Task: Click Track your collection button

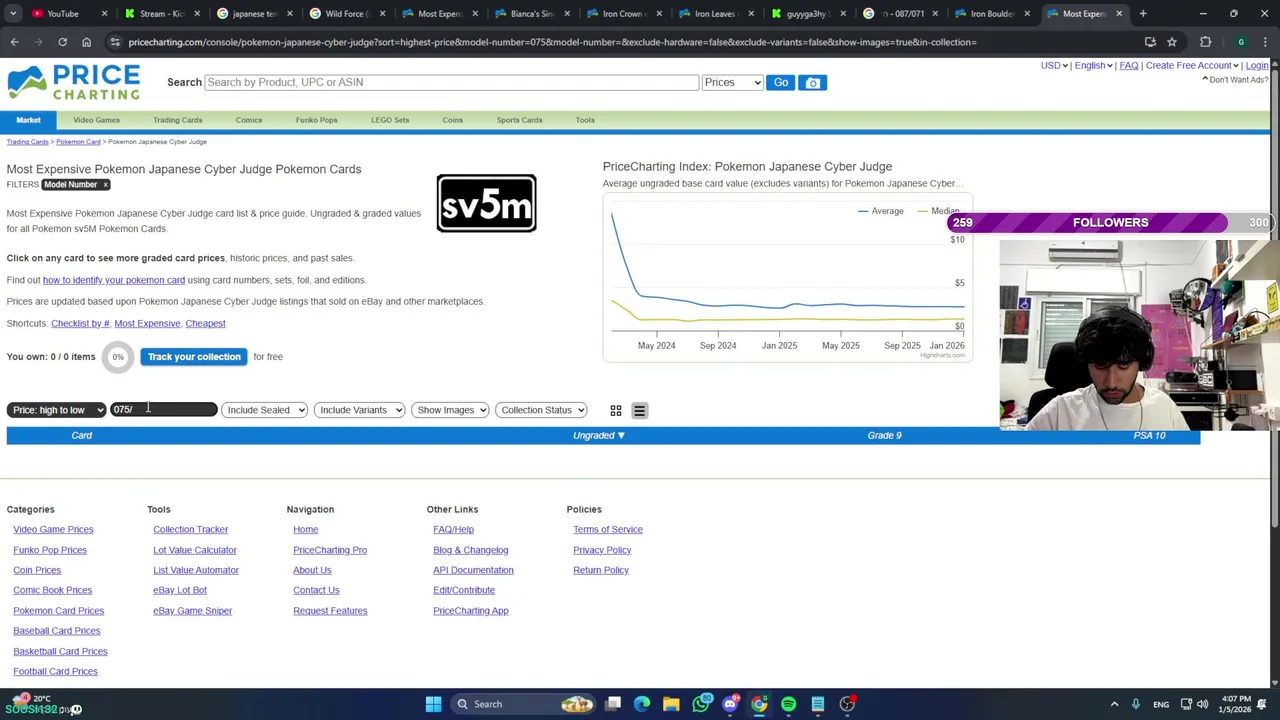Action: coord(194,357)
